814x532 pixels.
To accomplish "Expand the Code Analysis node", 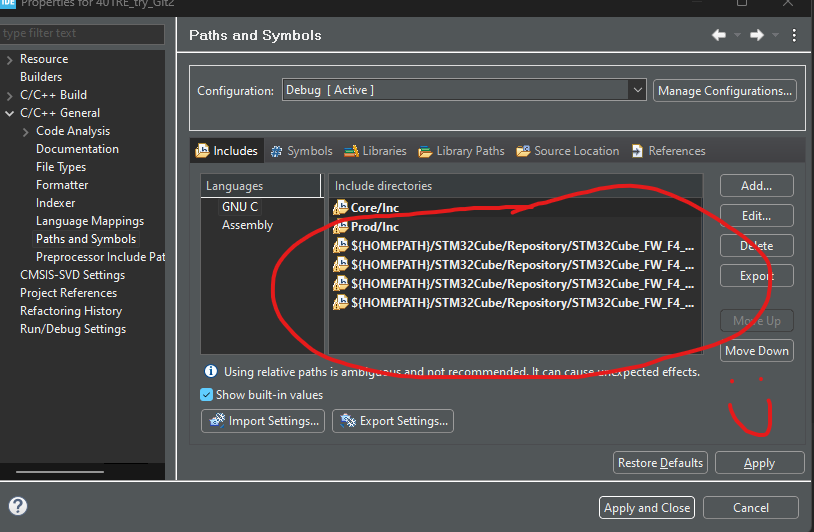I will 25,132.
